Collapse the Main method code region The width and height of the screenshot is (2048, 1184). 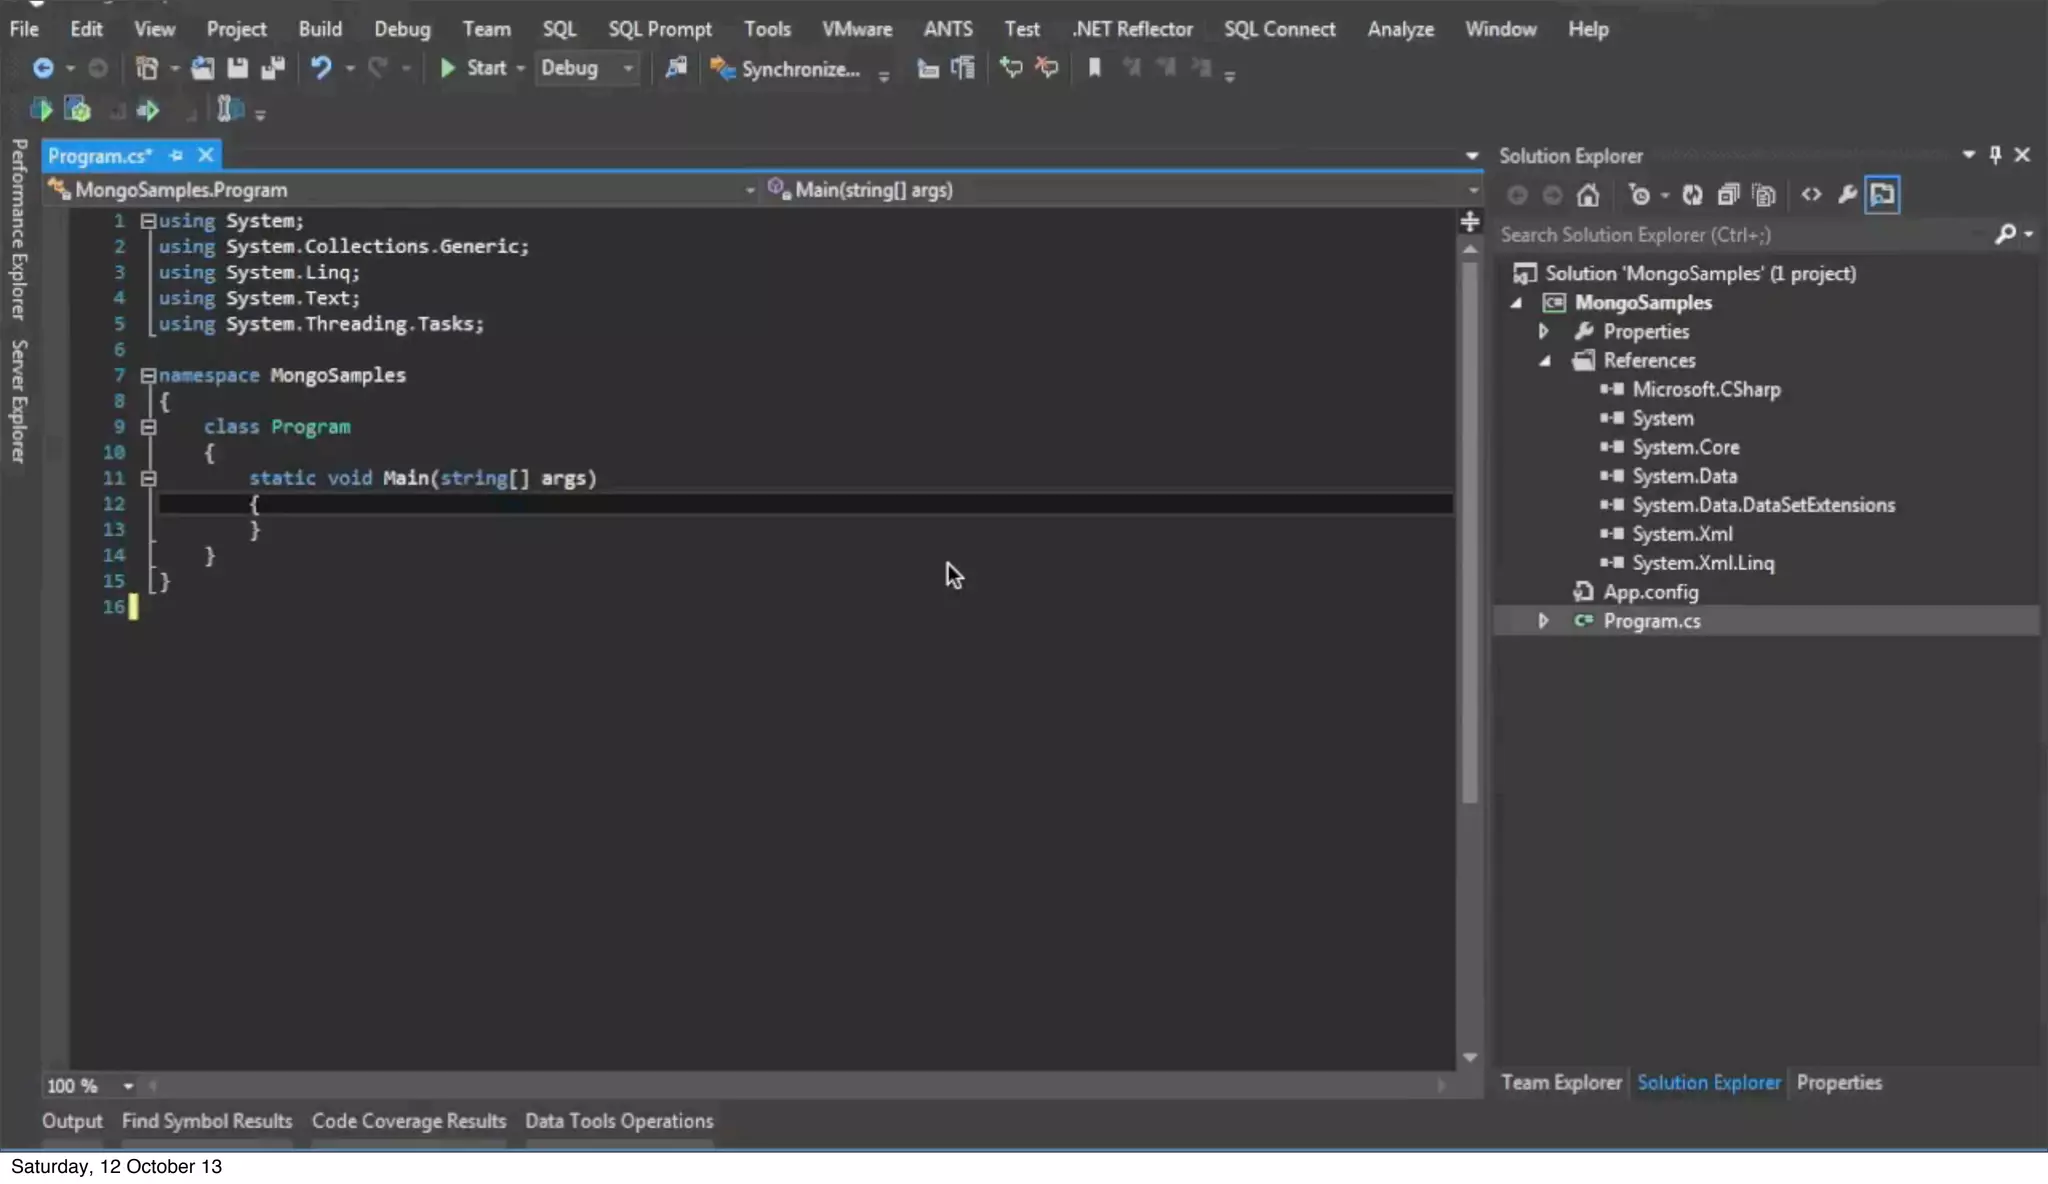[148, 479]
